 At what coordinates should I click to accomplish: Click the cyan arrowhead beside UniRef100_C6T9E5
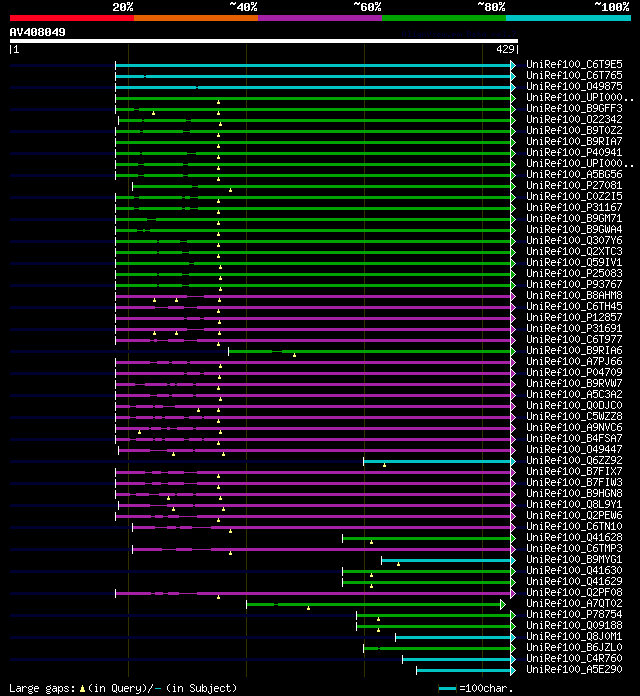coord(513,65)
